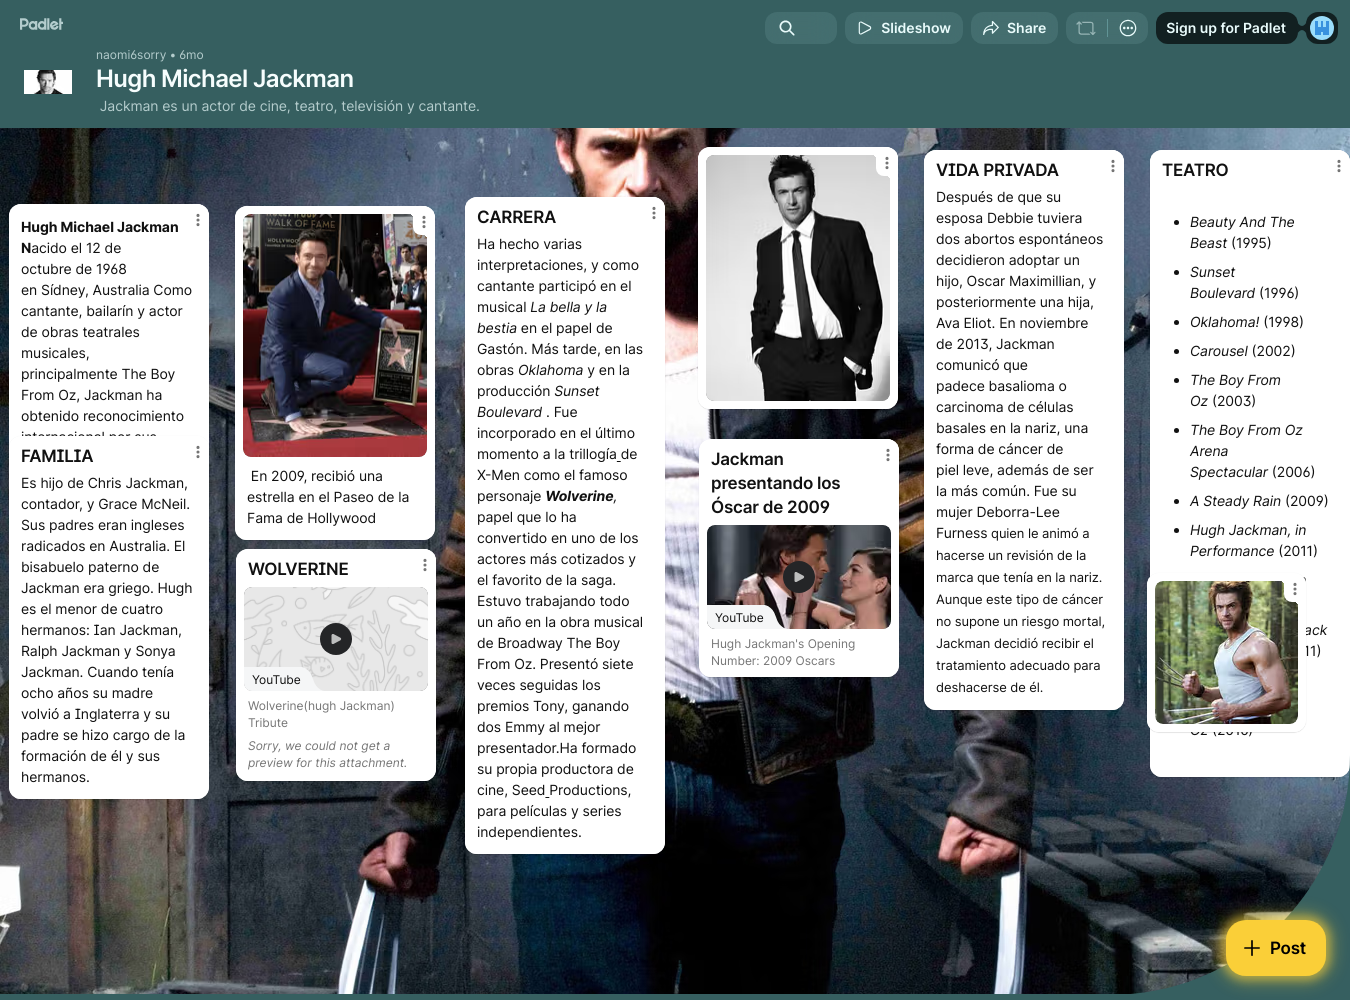This screenshot has height=1000, width=1350.
Task: Open the Wolverine claws forest image
Action: click(x=1226, y=652)
